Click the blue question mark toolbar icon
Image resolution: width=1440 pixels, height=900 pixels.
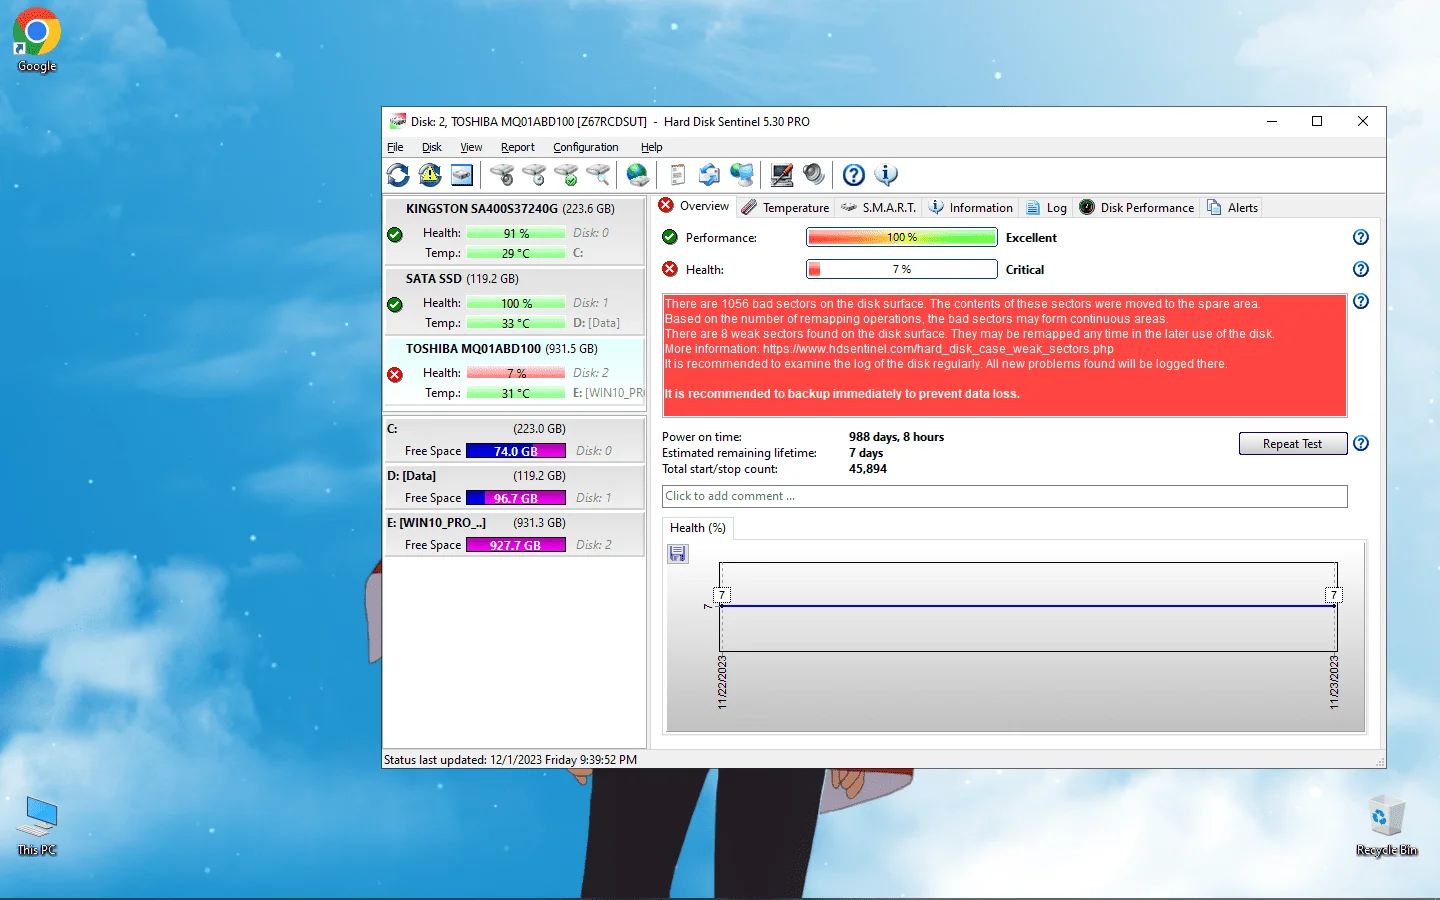[854, 175]
